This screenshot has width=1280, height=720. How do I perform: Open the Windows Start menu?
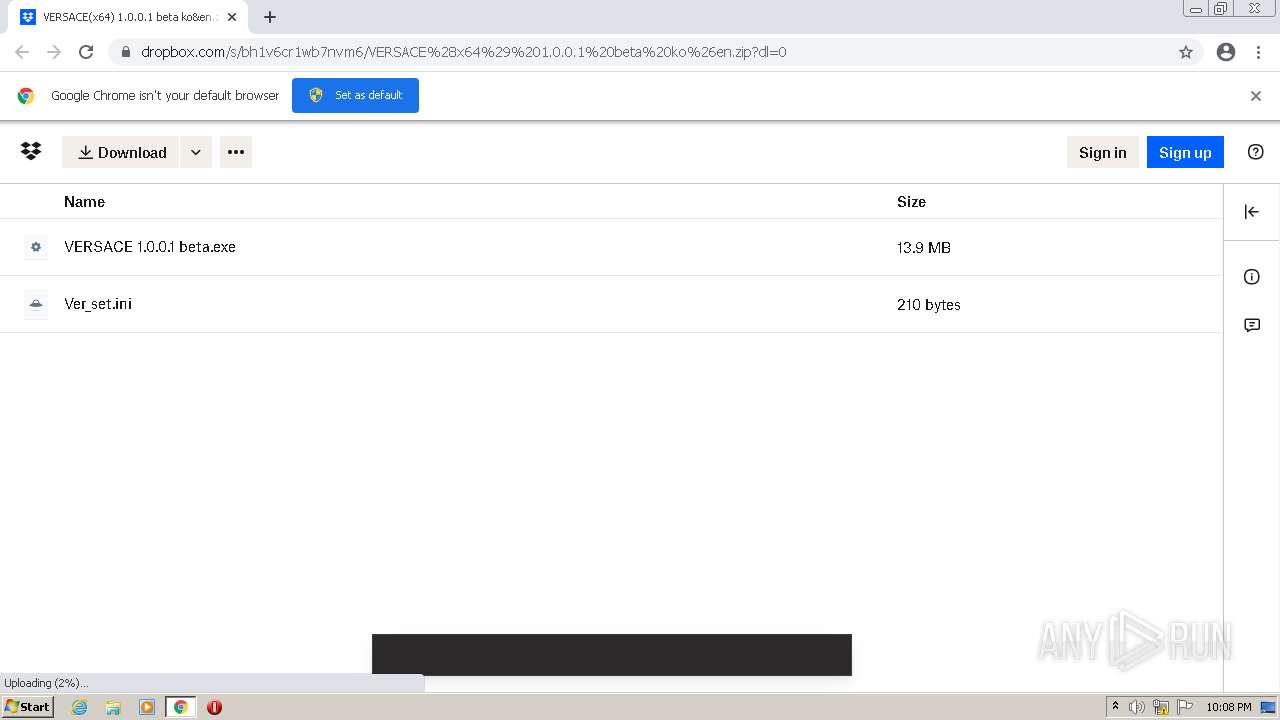point(28,706)
